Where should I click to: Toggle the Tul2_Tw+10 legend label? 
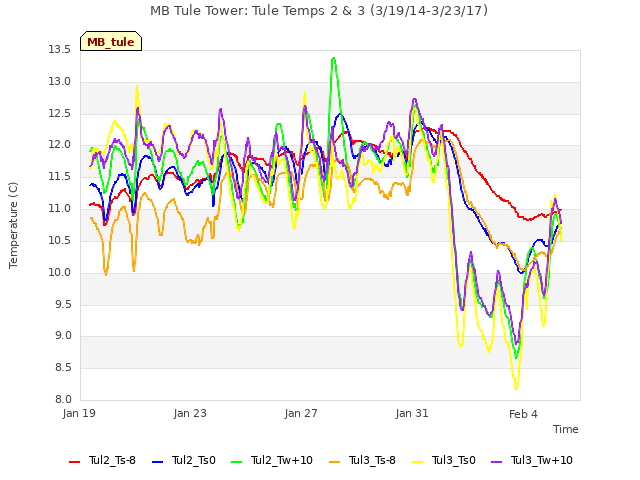282,461
